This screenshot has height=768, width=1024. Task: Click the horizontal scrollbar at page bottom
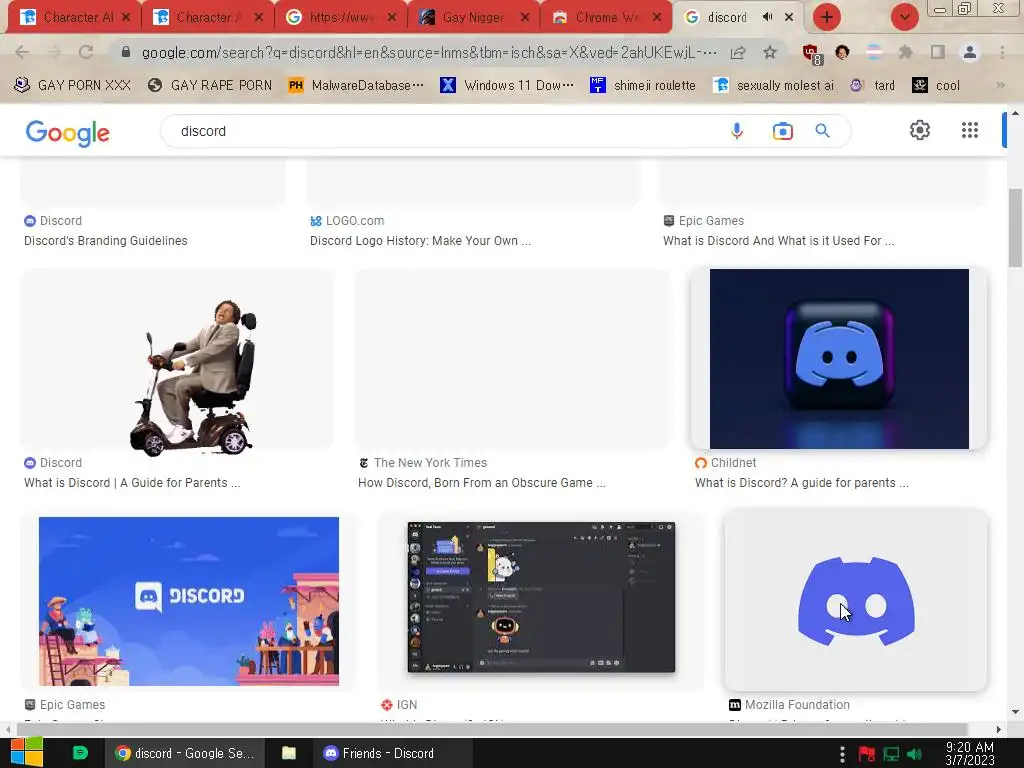pos(492,729)
